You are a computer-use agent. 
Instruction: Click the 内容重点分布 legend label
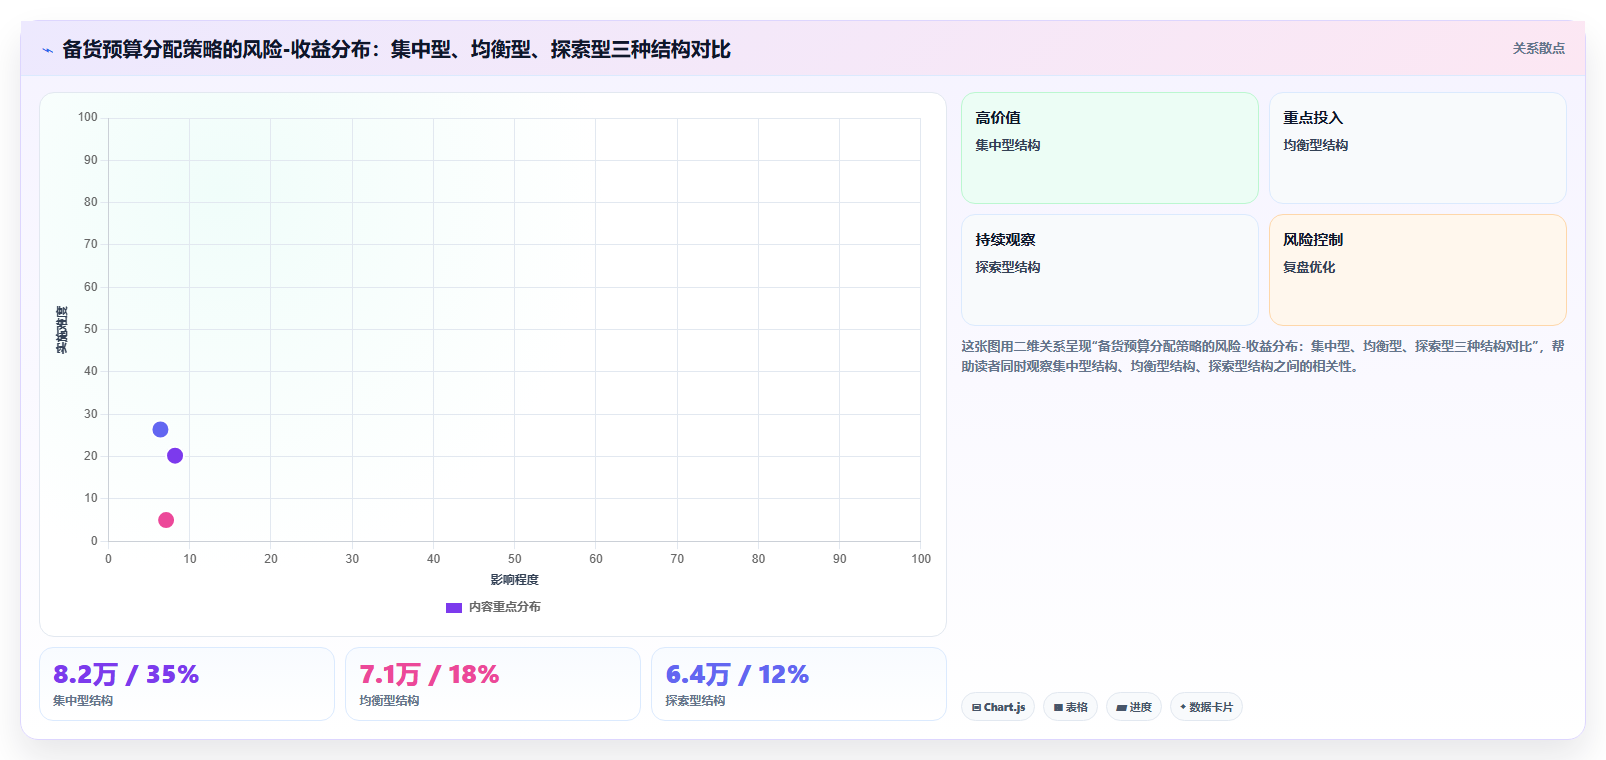(x=504, y=607)
